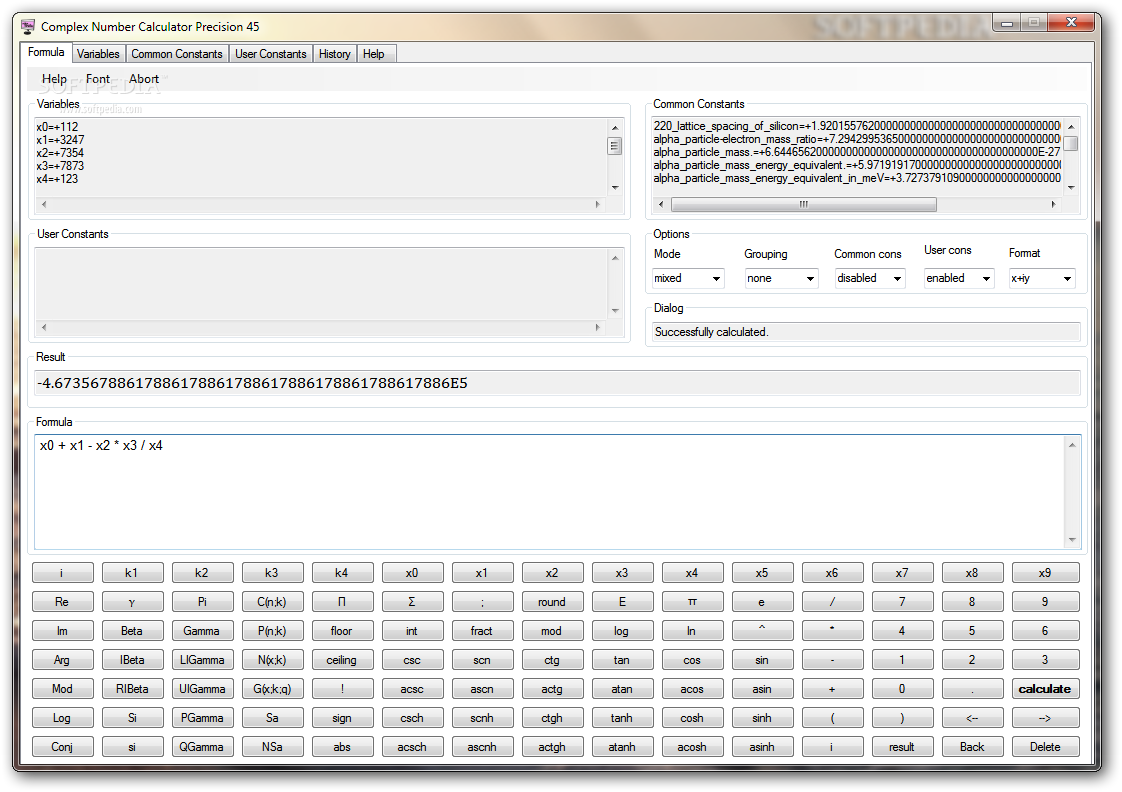This screenshot has height=792, width=1122.
Task: Open the User cons dropdown set to enabled
Action: pos(958,278)
